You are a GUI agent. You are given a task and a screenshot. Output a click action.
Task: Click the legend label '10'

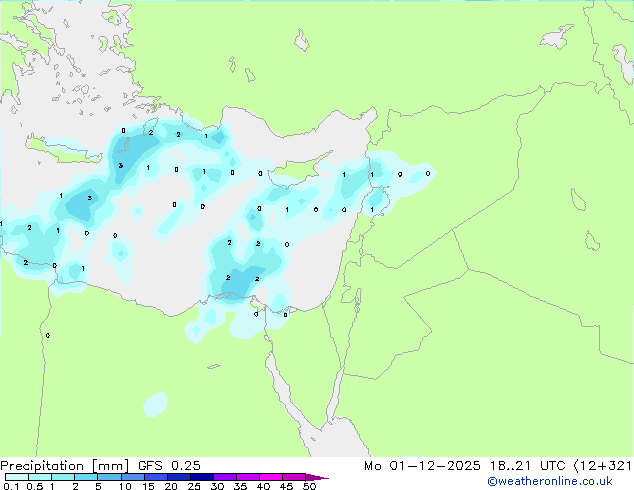coord(125,486)
